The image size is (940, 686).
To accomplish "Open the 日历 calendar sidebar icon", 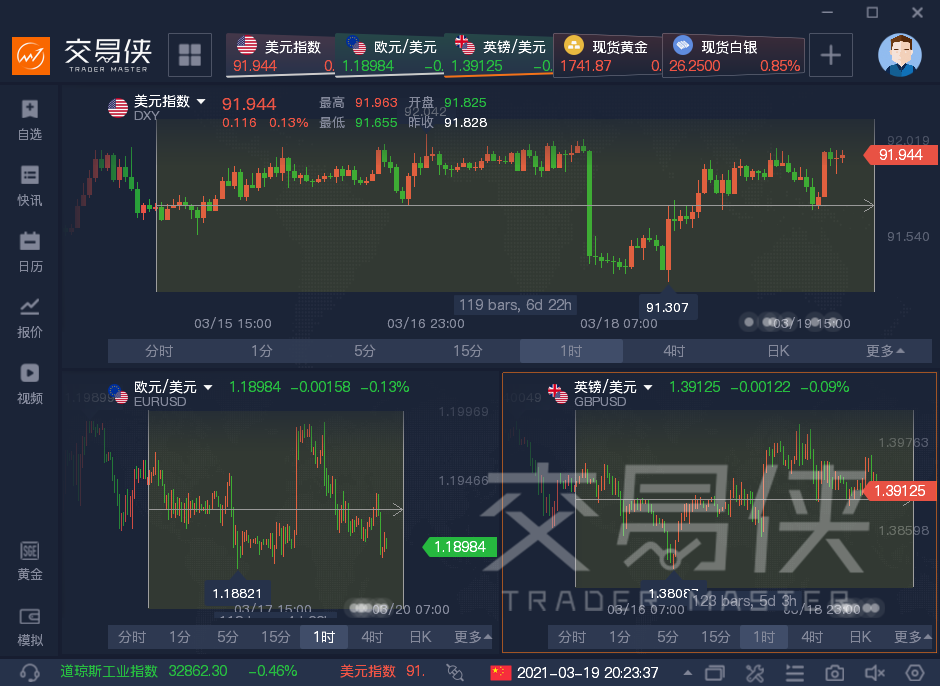I will point(29,252).
